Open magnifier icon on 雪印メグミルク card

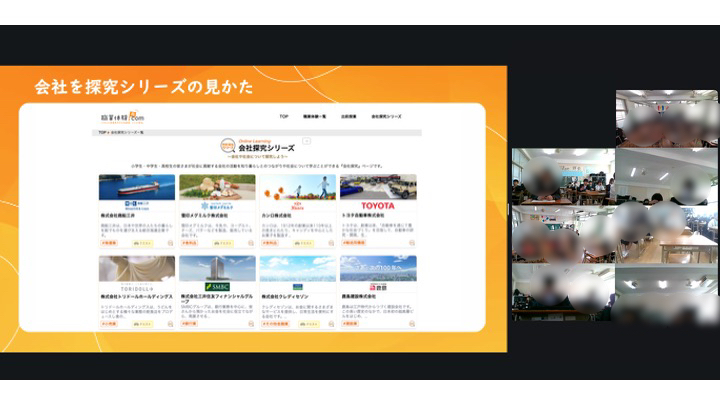click(252, 242)
